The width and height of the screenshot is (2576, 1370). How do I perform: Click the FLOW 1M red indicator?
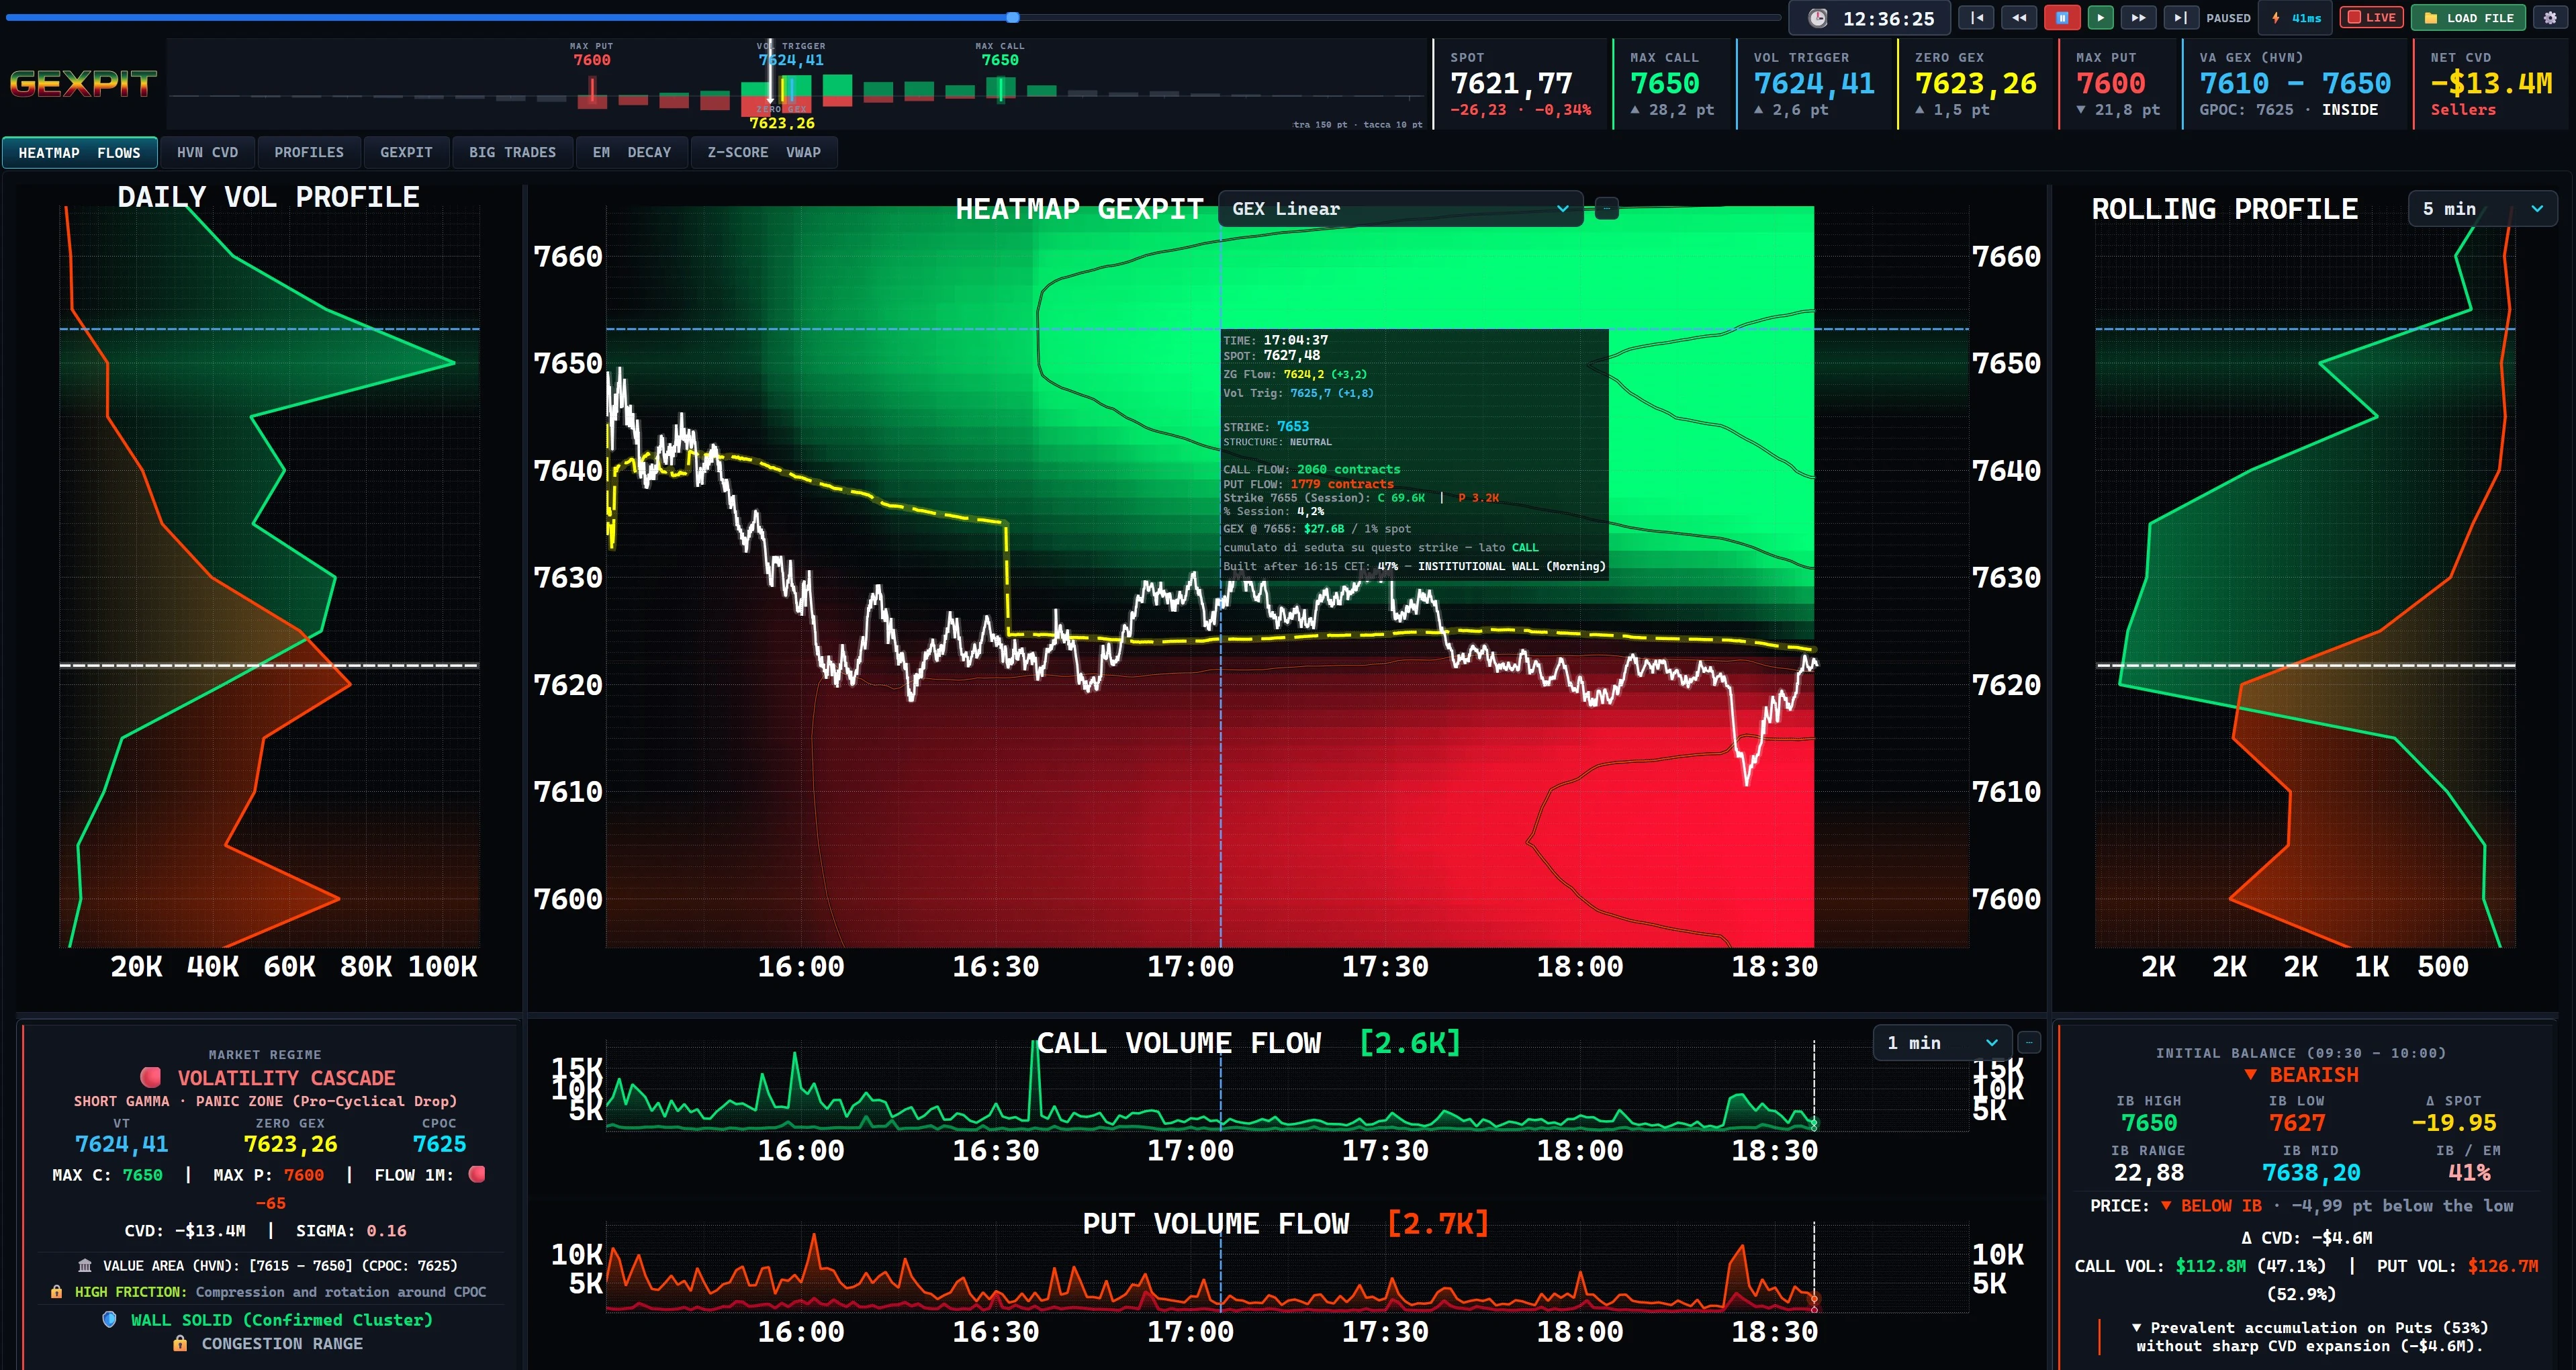(477, 1174)
